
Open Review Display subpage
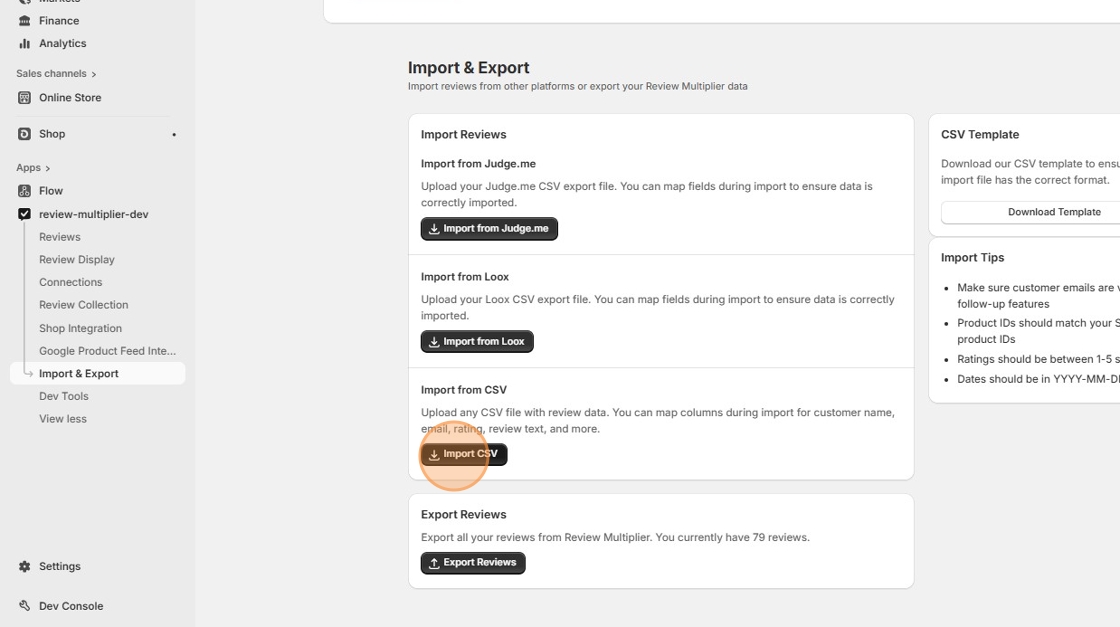click(x=76, y=260)
